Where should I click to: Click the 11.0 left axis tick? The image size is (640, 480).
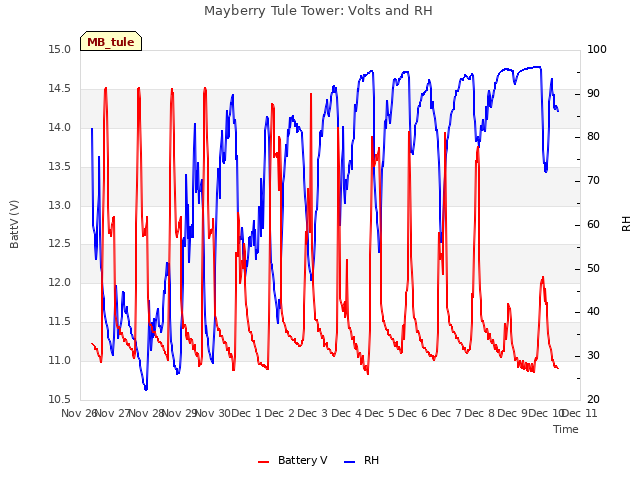click(60, 360)
